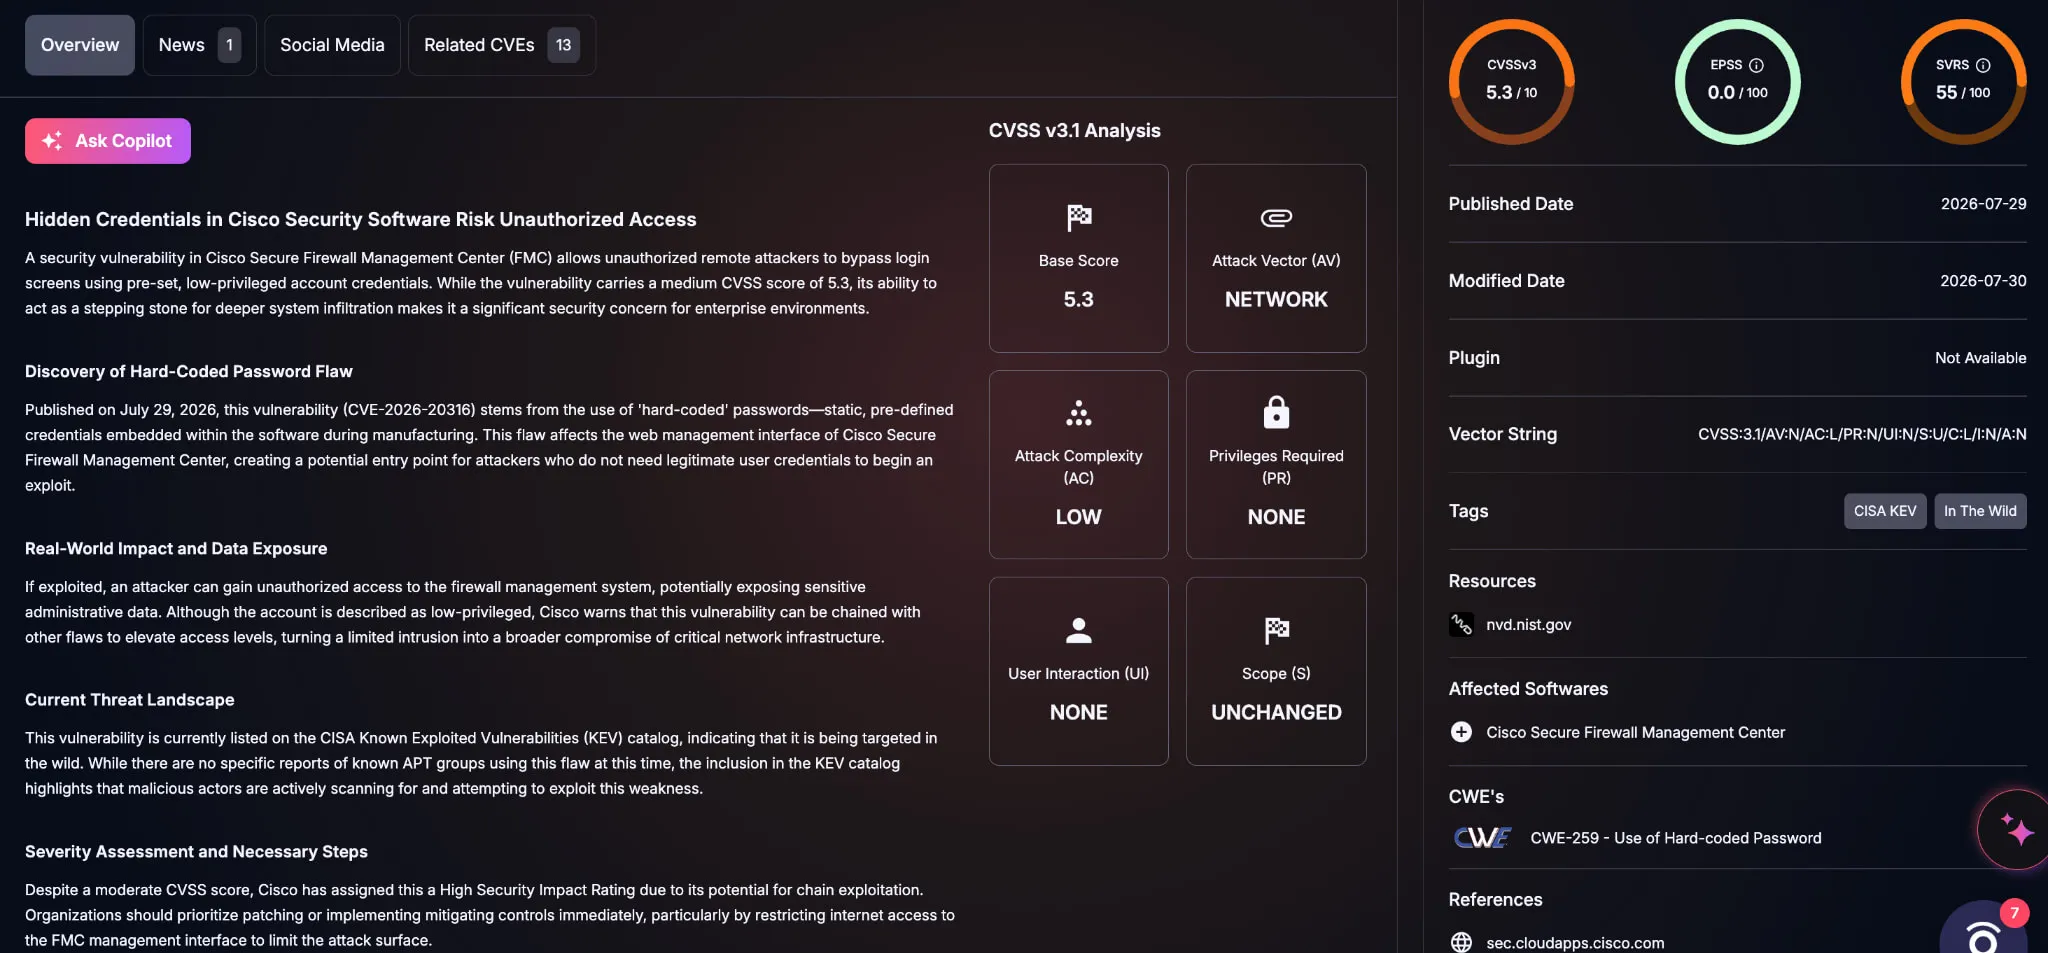Click the Privileges Required NONE value

coord(1276,517)
